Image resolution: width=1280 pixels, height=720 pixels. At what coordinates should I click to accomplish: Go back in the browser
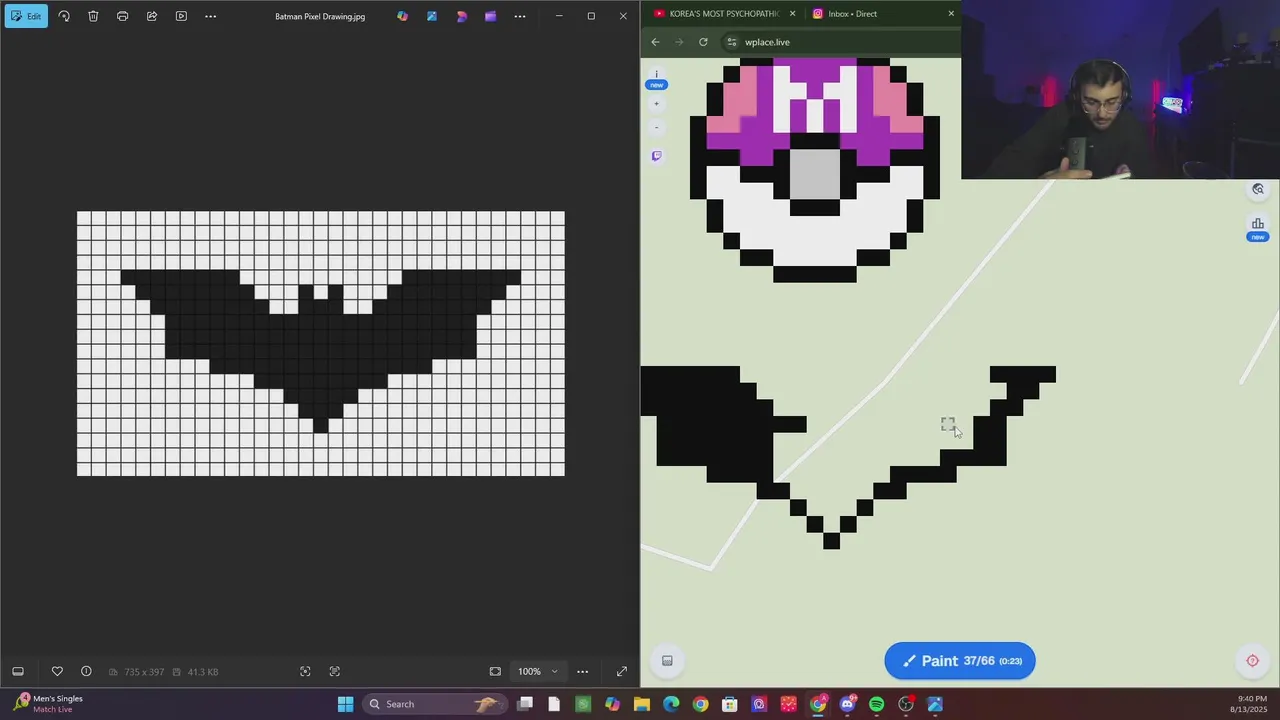coord(655,42)
